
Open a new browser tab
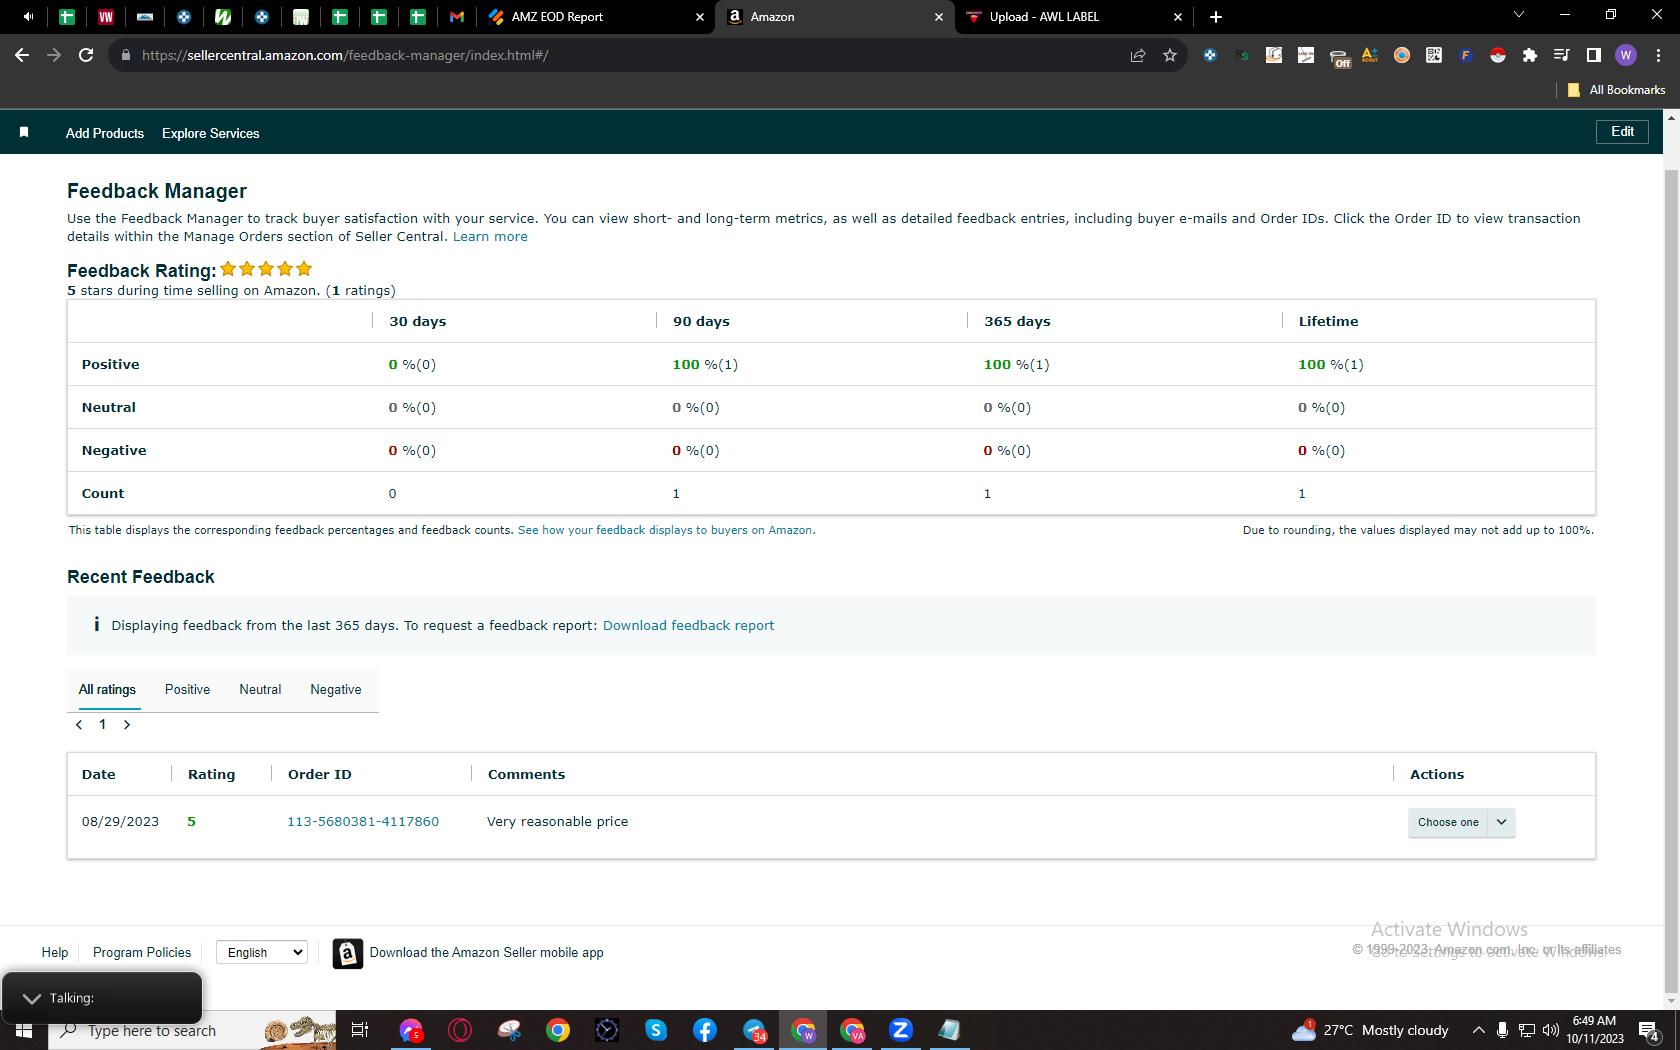(1216, 17)
